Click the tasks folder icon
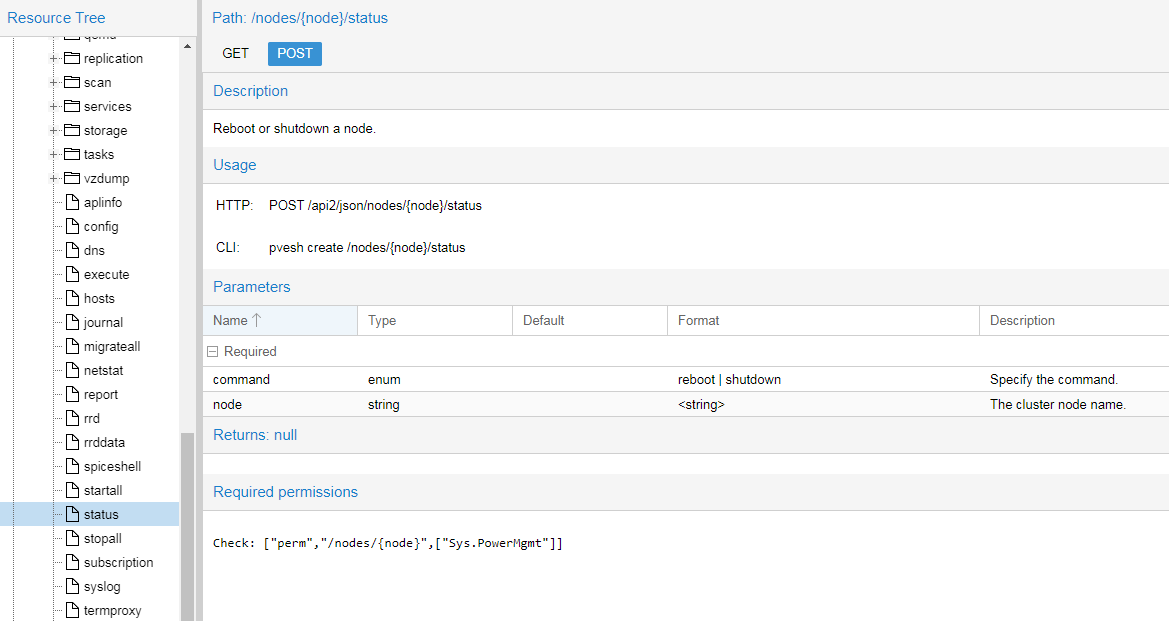 [72, 154]
